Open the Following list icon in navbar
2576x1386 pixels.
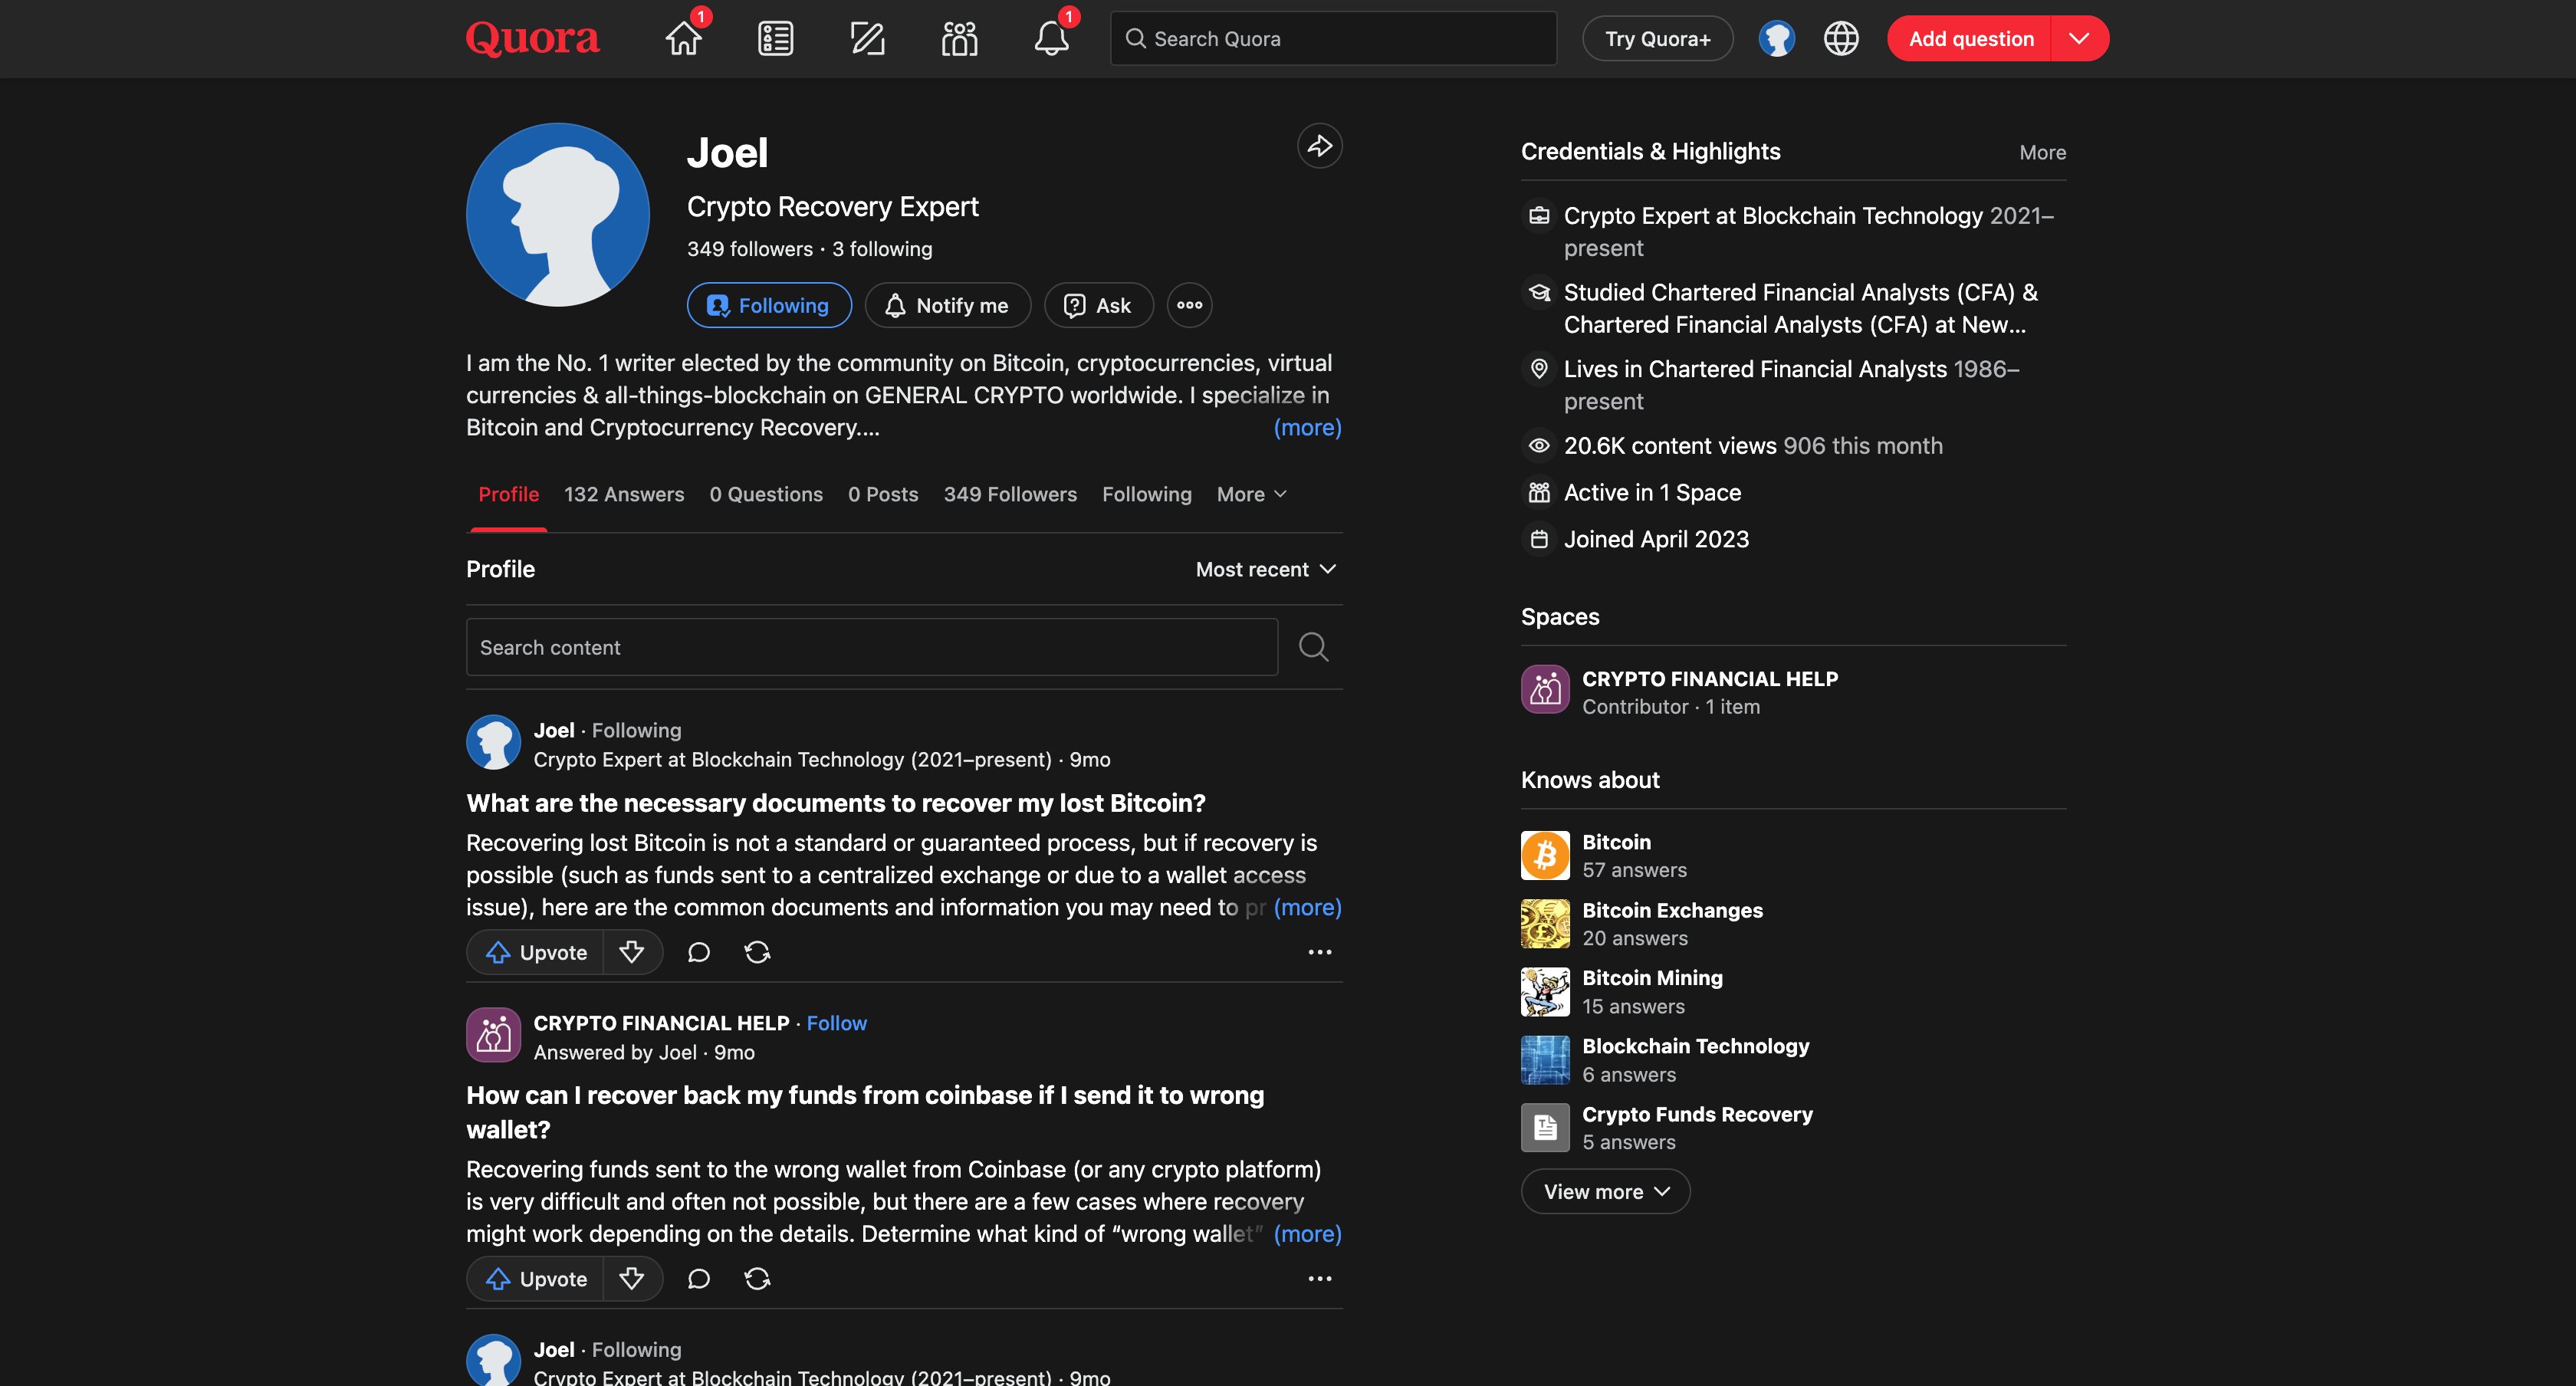[775, 38]
